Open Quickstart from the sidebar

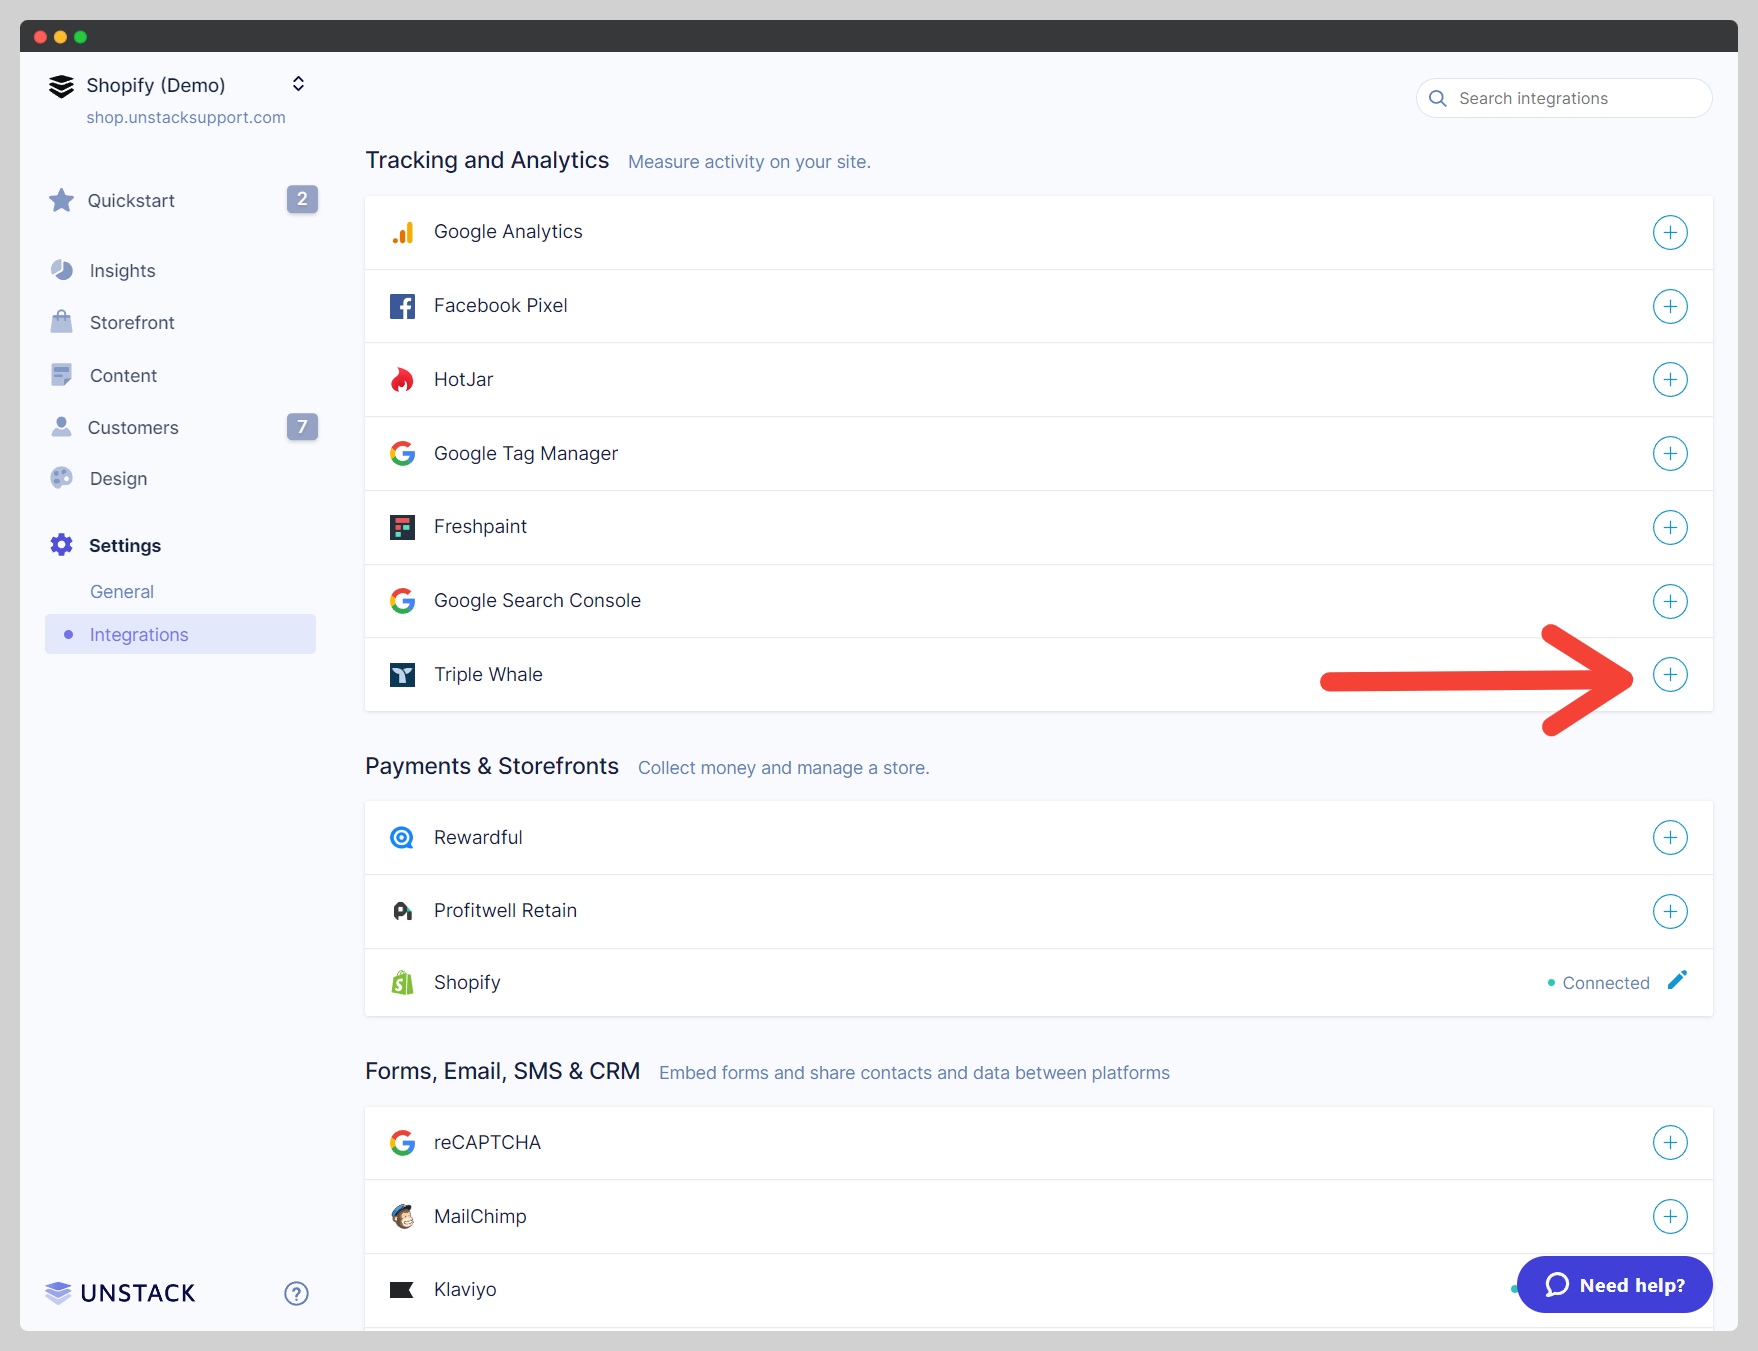(131, 201)
